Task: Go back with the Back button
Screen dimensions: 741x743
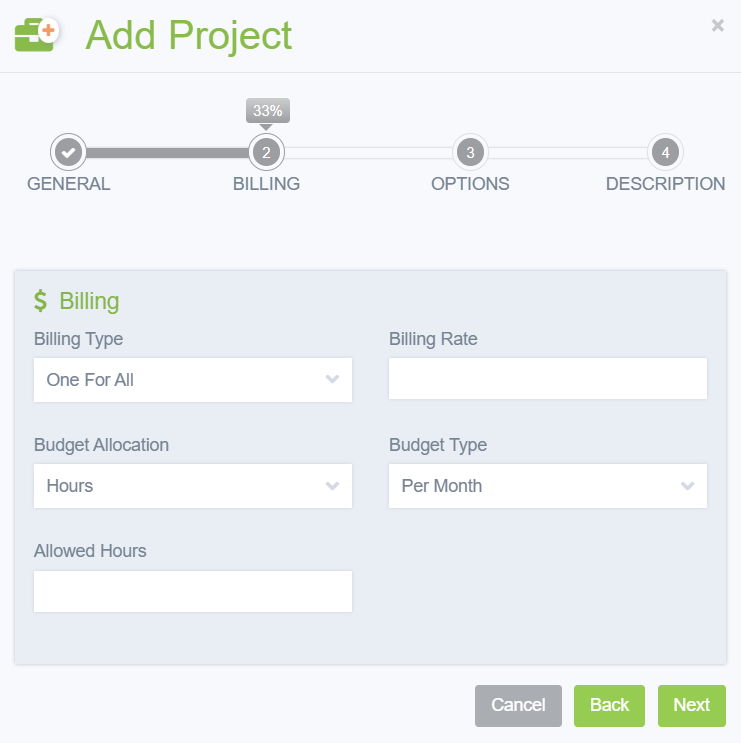Action: click(x=609, y=705)
